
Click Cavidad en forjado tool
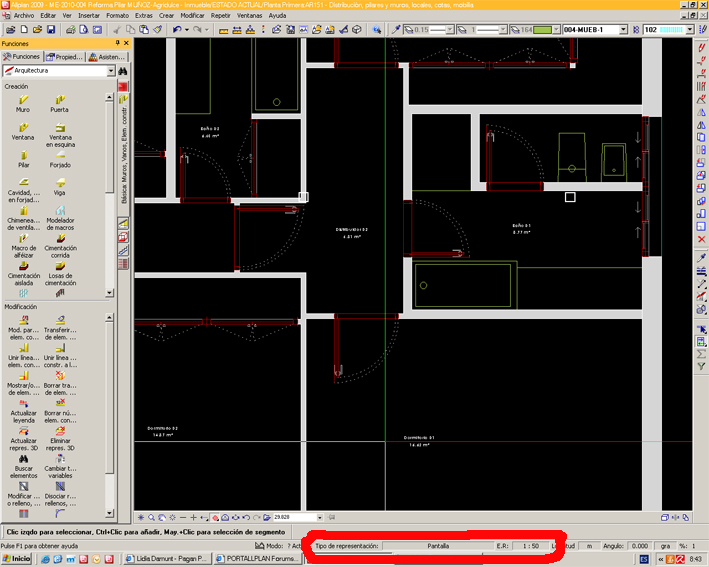(24, 190)
